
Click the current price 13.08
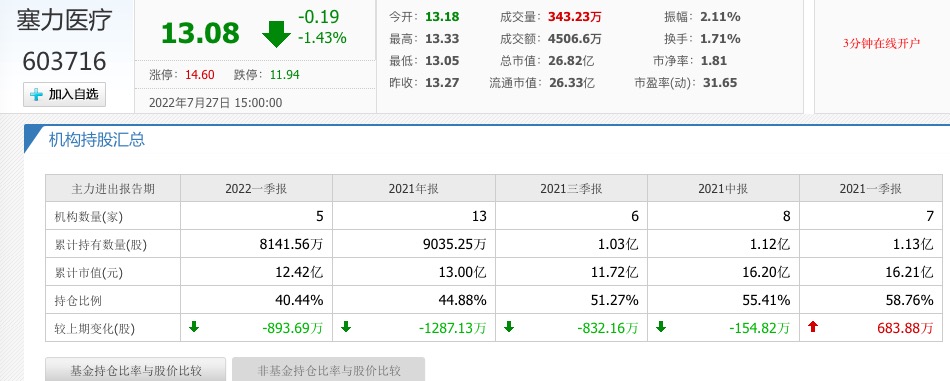(201, 33)
